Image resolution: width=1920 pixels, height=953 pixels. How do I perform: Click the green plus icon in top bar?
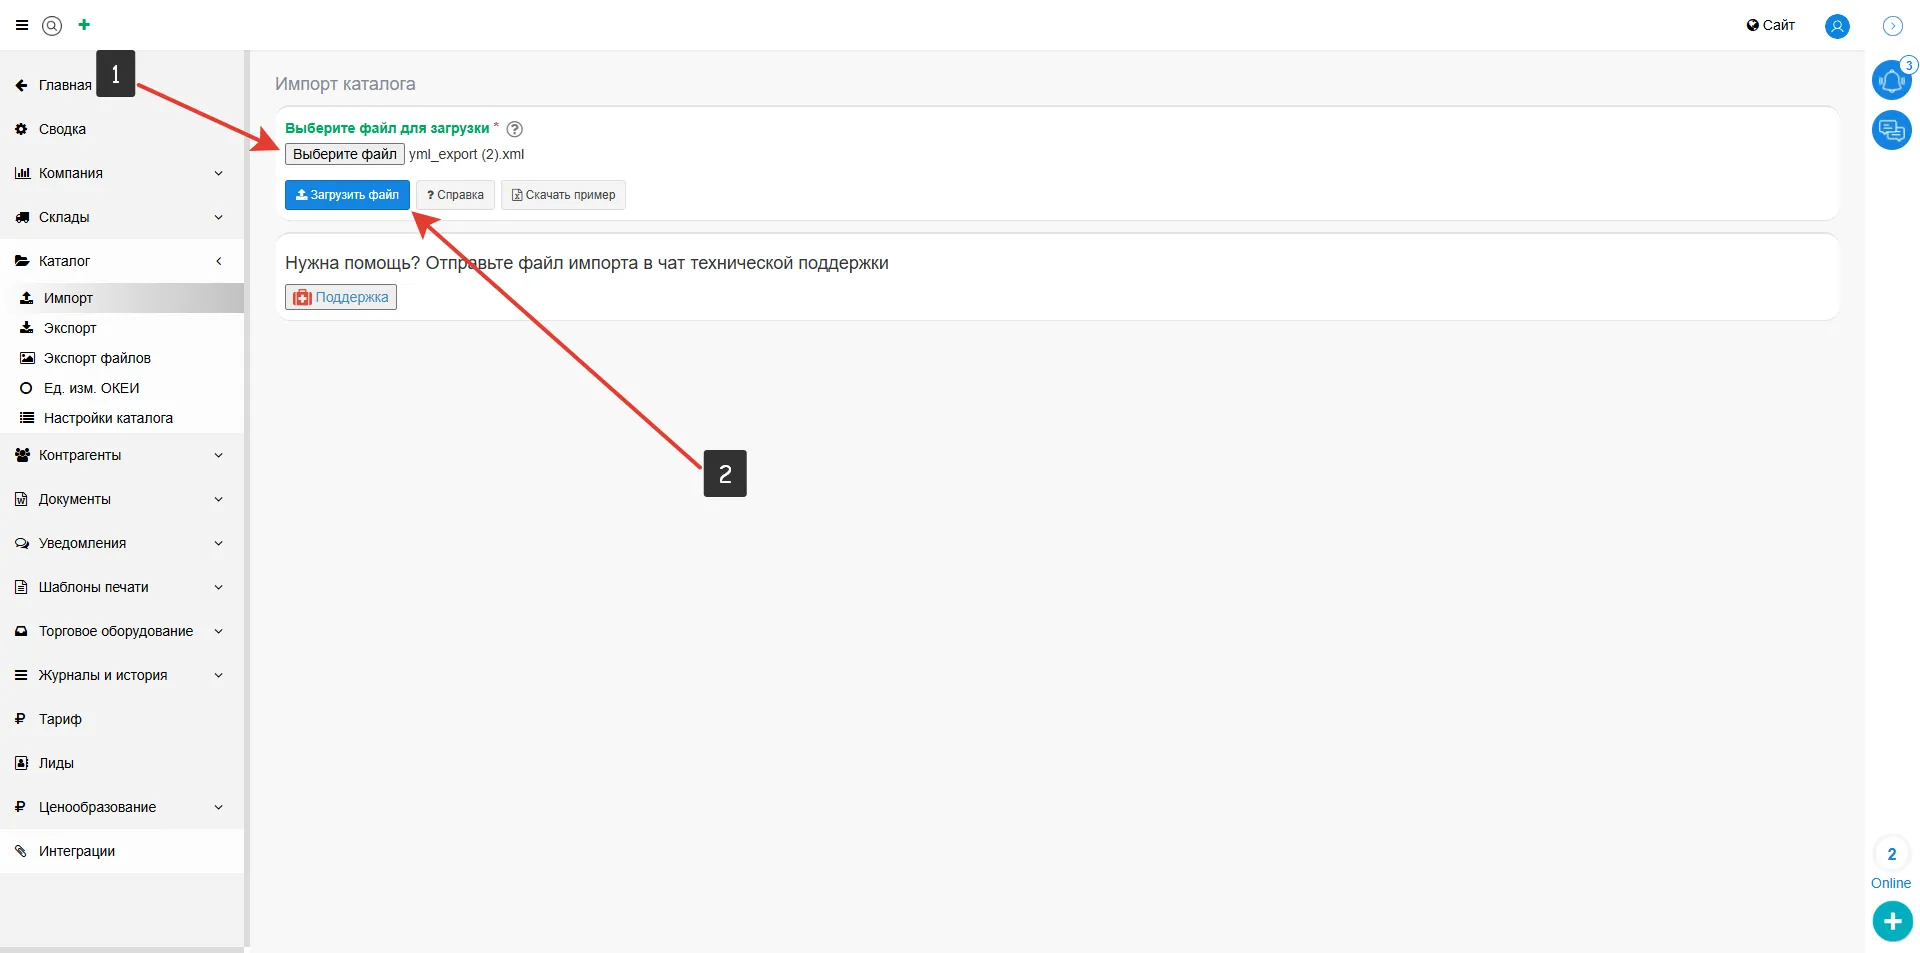point(84,25)
